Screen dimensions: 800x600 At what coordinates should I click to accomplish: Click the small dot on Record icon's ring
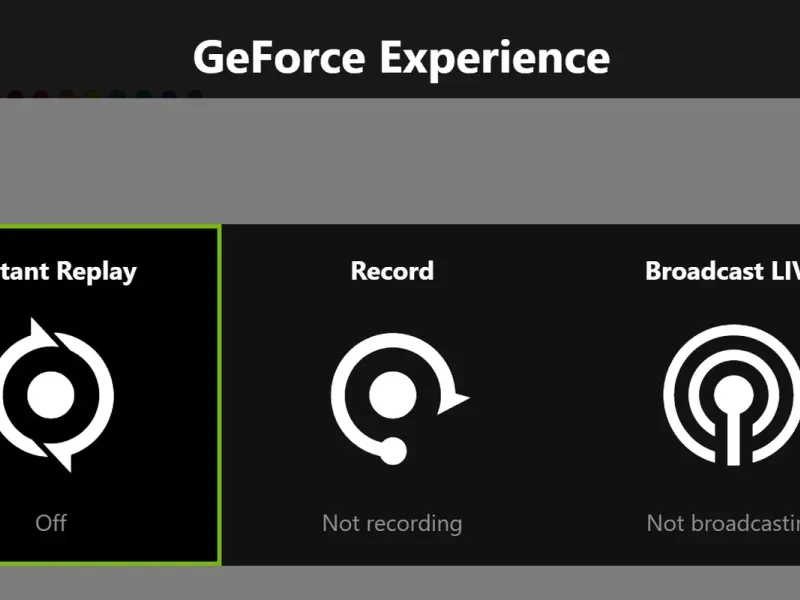click(x=393, y=451)
